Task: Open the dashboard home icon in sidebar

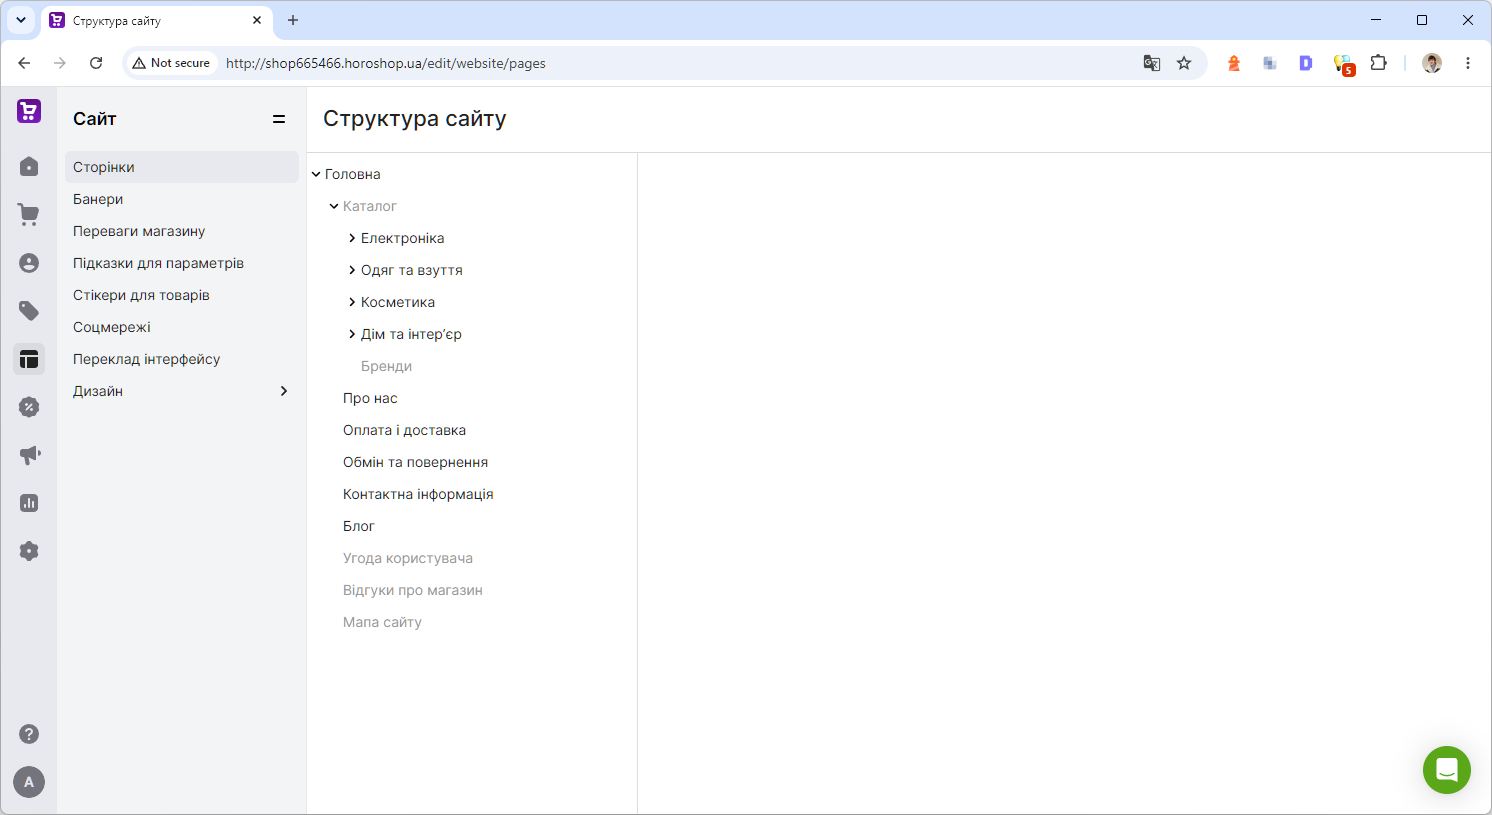Action: coord(29,166)
